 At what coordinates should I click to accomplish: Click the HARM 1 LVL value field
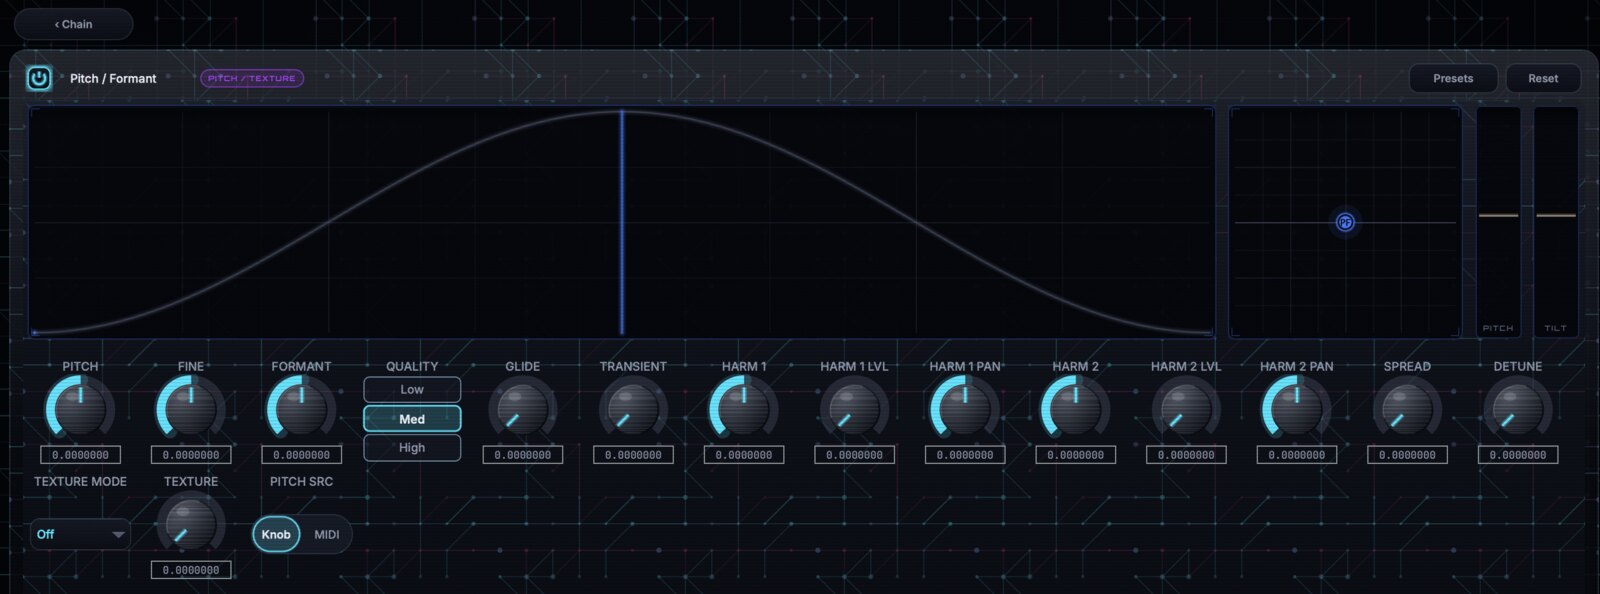coord(854,455)
